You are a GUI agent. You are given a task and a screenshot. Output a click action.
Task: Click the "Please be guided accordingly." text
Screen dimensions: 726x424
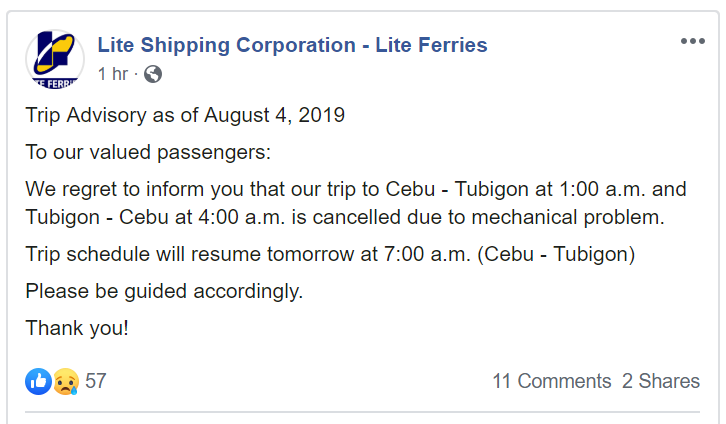[164, 291]
